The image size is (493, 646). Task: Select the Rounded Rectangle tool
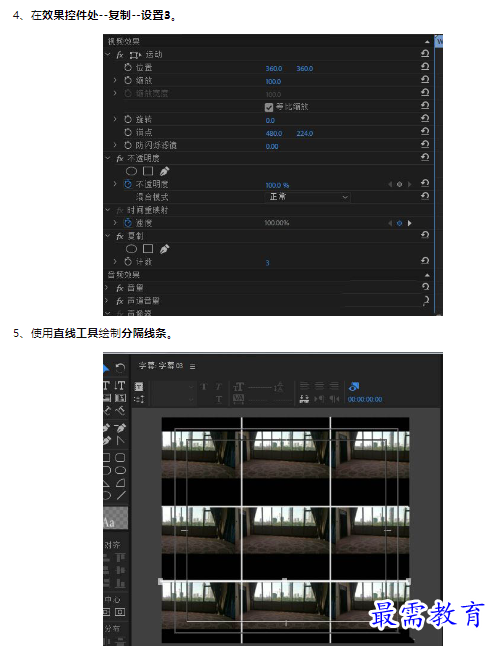coord(120,457)
